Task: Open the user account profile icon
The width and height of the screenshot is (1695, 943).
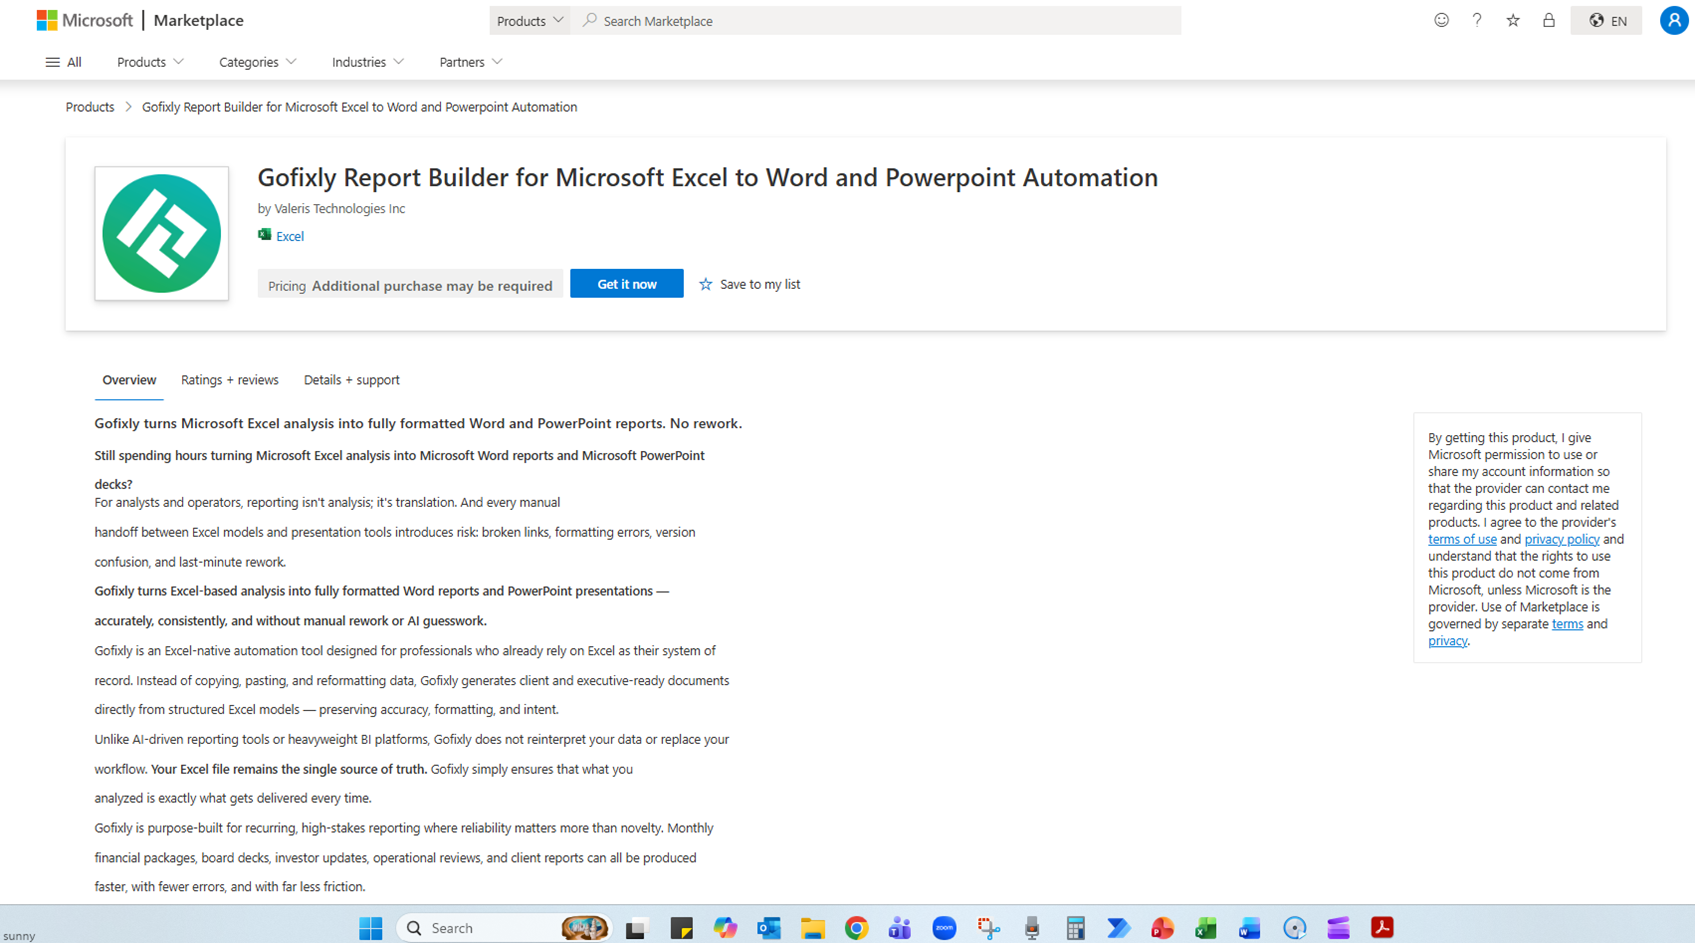Action: click(x=1673, y=20)
